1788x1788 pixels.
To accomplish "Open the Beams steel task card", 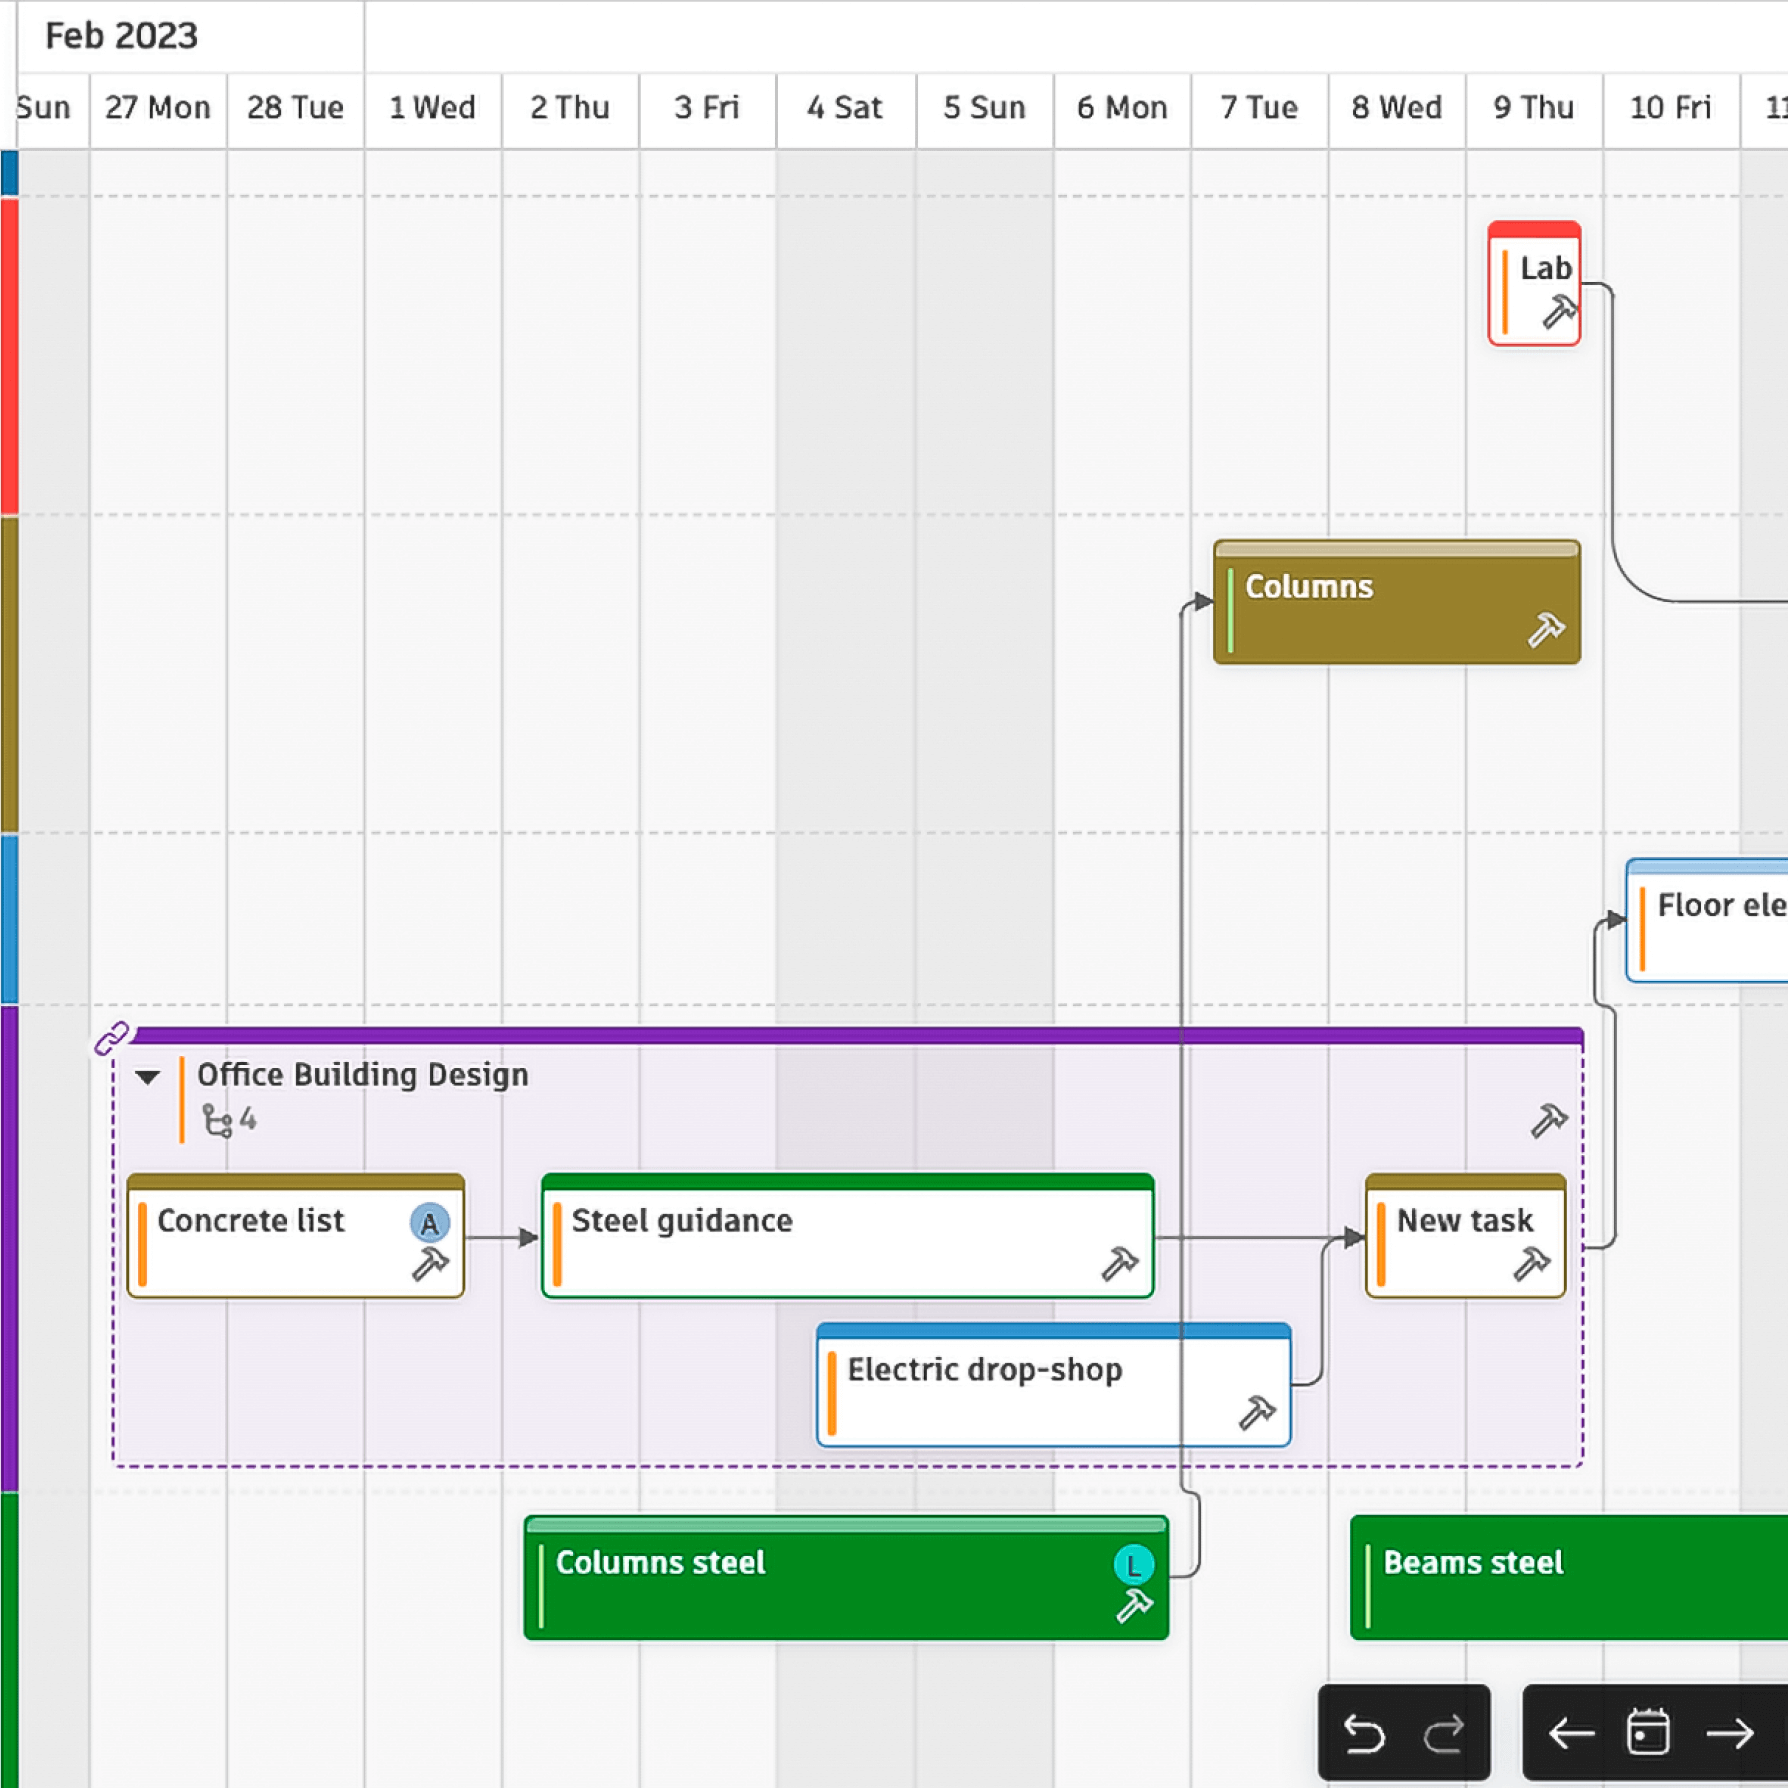I will click(x=1560, y=1578).
